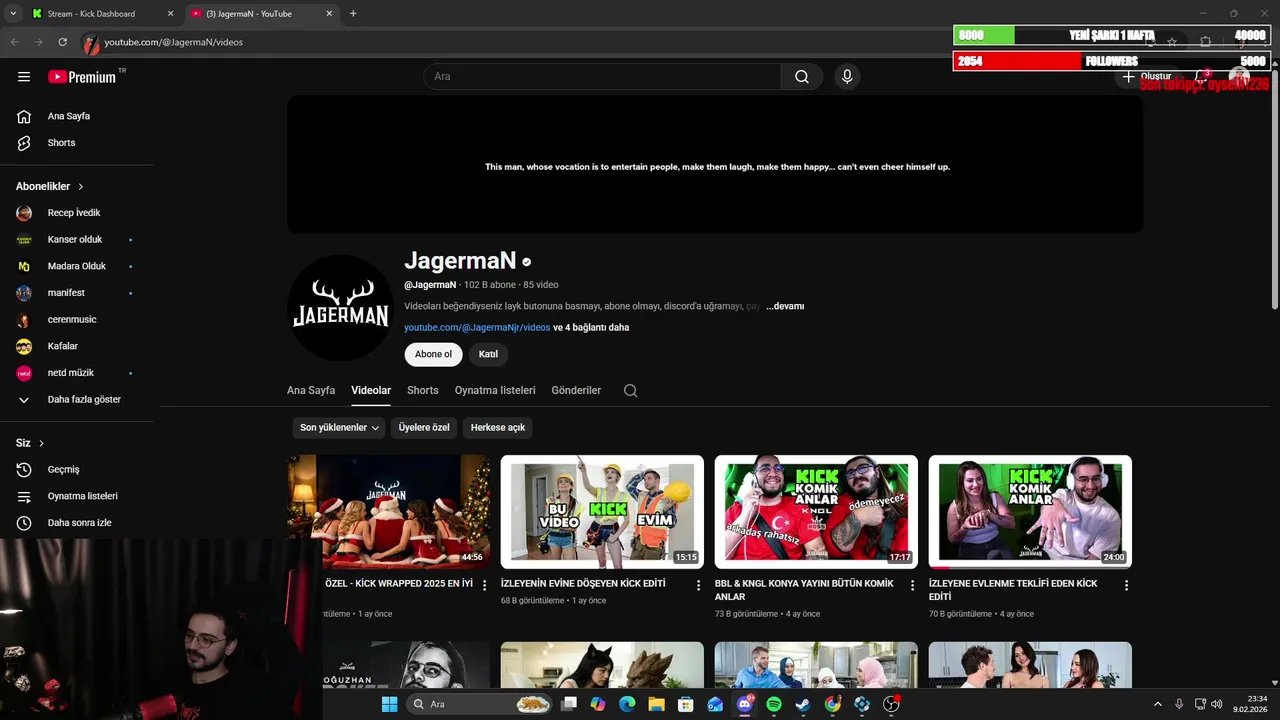The width and height of the screenshot is (1280, 720).
Task: Search within channel using magnifier icon
Action: point(630,391)
